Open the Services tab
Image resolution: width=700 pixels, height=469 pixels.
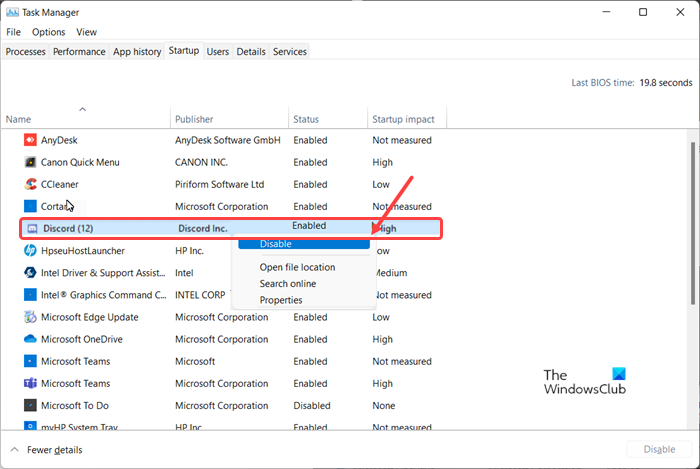[290, 51]
